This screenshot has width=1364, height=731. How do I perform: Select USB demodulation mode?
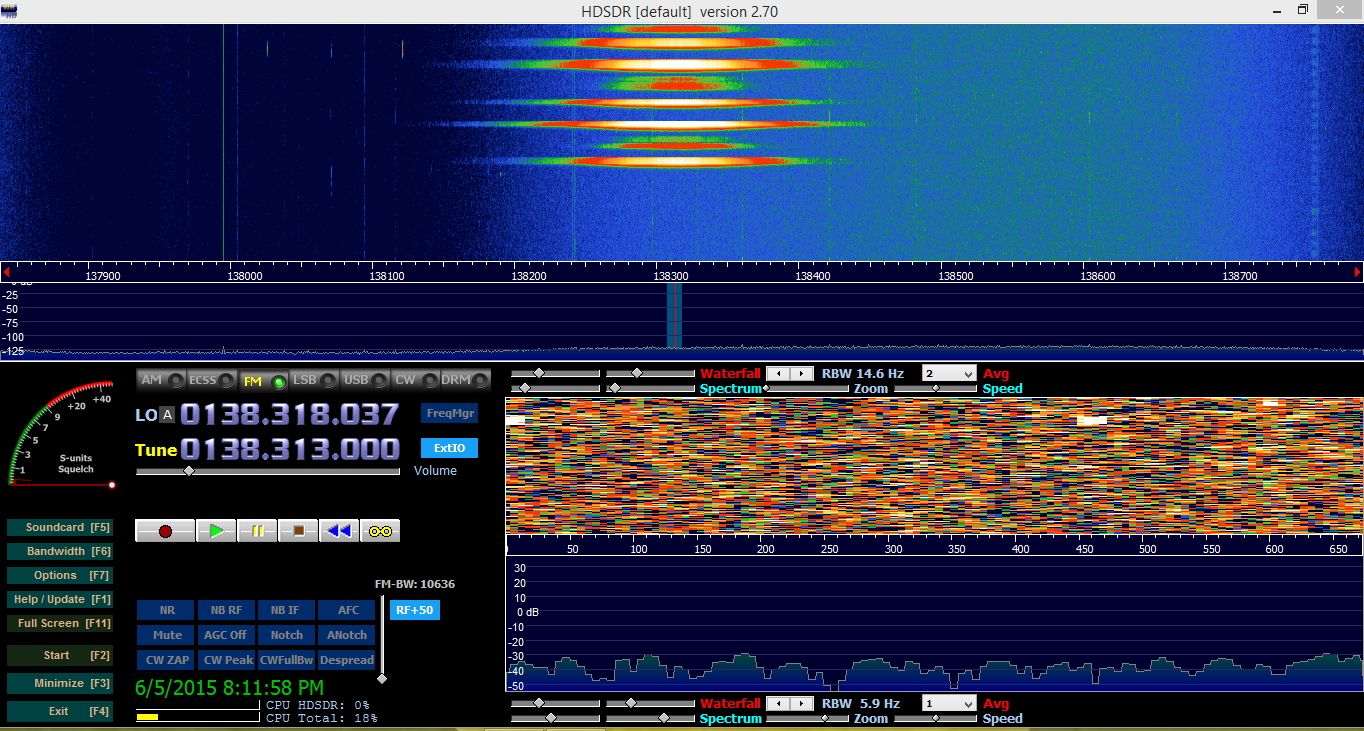pyautogui.click(x=365, y=380)
